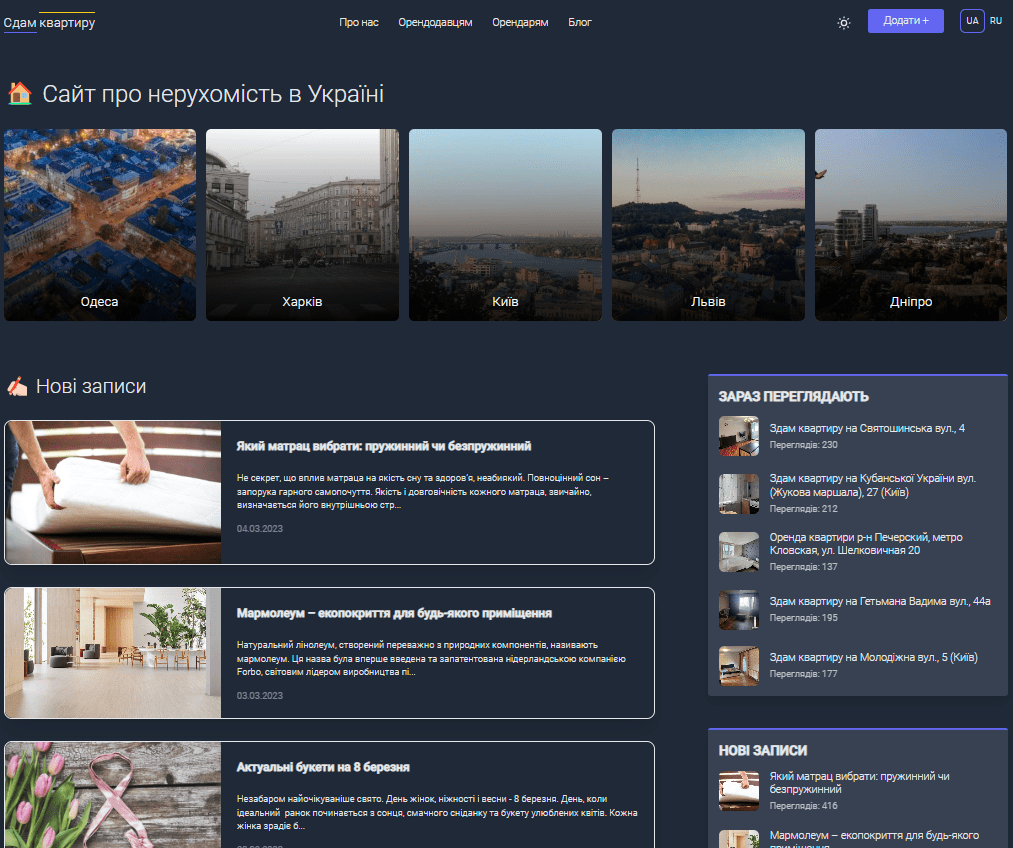This screenshot has width=1013, height=848.
Task: Click the Мармолеум article excerpt text
Action: tap(431, 658)
